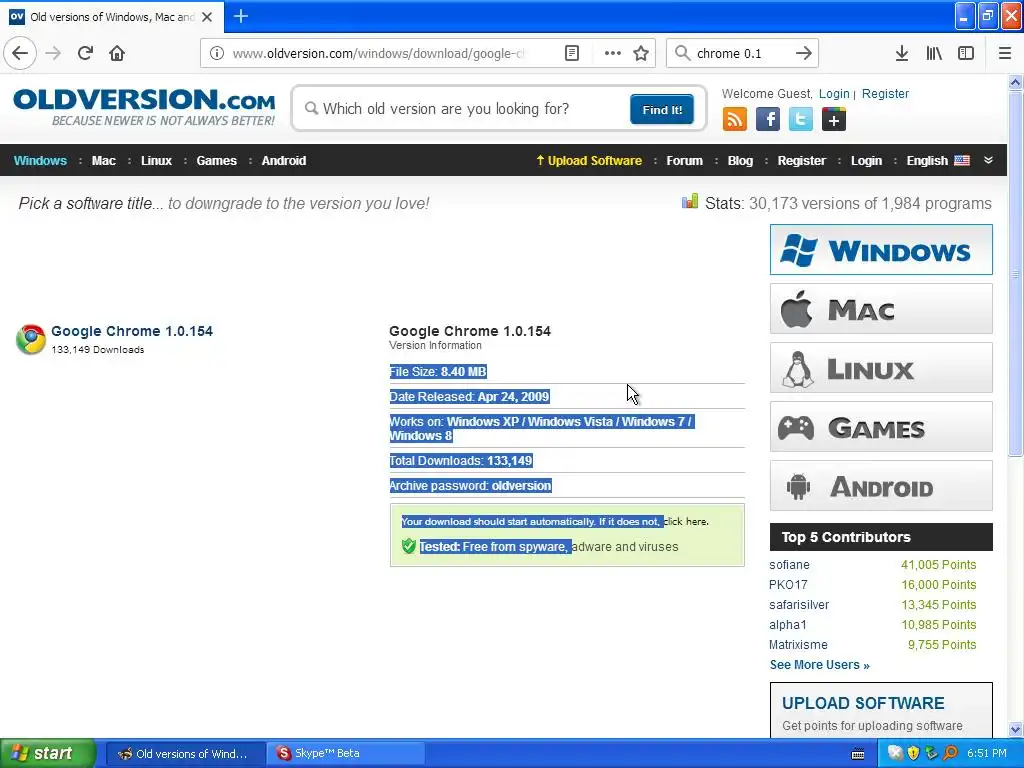Click the UPLOAD SOFTWARE box heading

pos(863,703)
